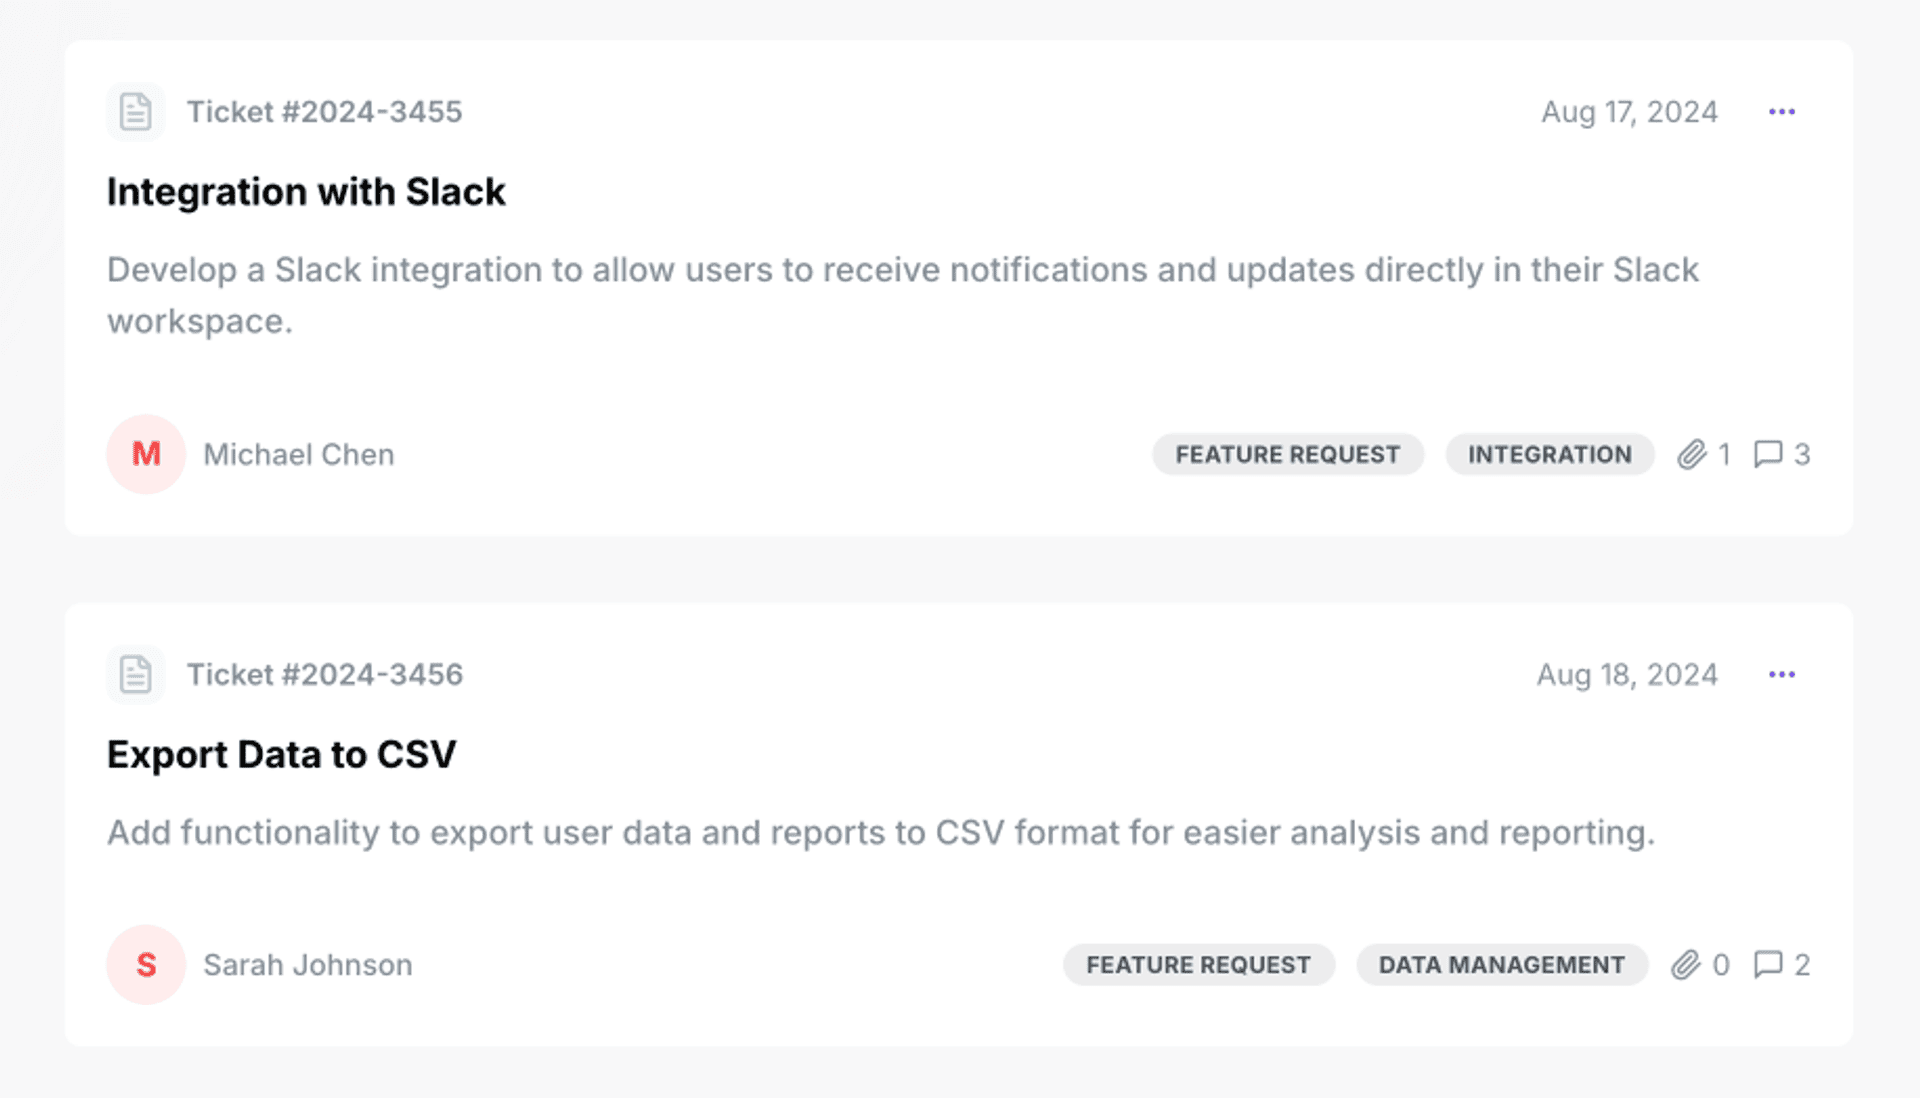Click the comment icon on Ticket #2024-3455
1920x1098 pixels.
click(1768, 453)
